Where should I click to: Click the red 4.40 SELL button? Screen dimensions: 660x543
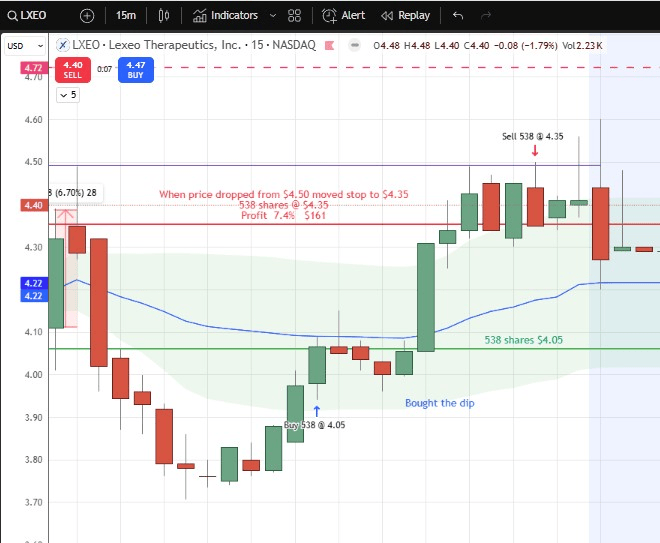coord(73,70)
